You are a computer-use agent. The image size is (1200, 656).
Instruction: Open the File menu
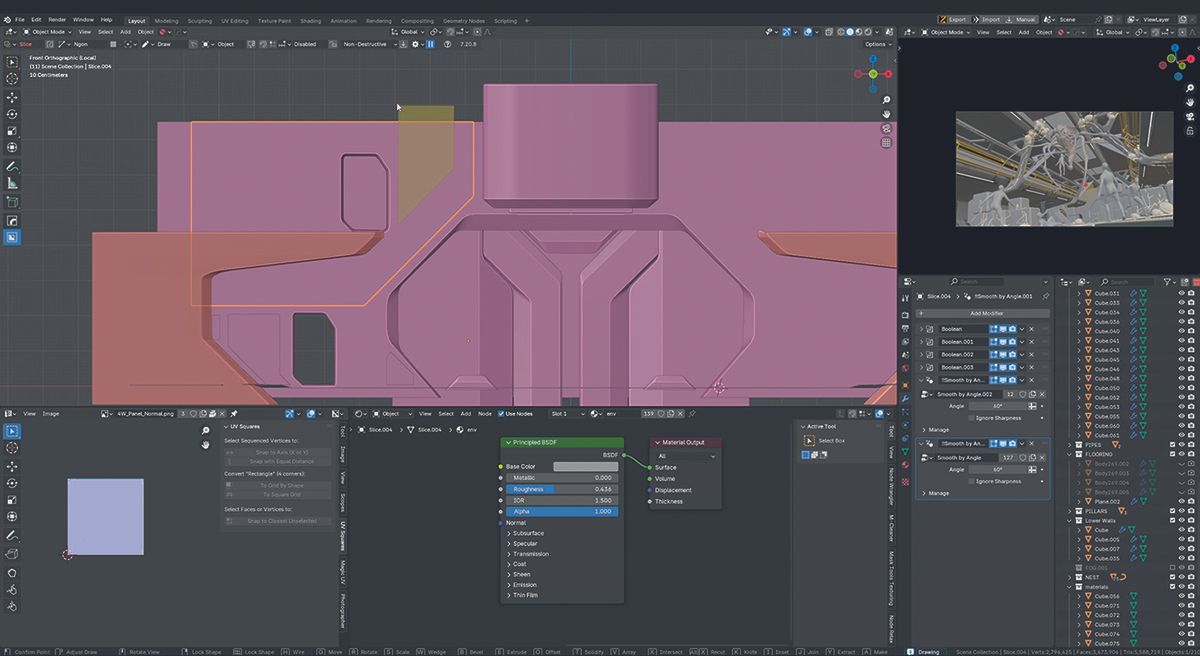coord(20,19)
